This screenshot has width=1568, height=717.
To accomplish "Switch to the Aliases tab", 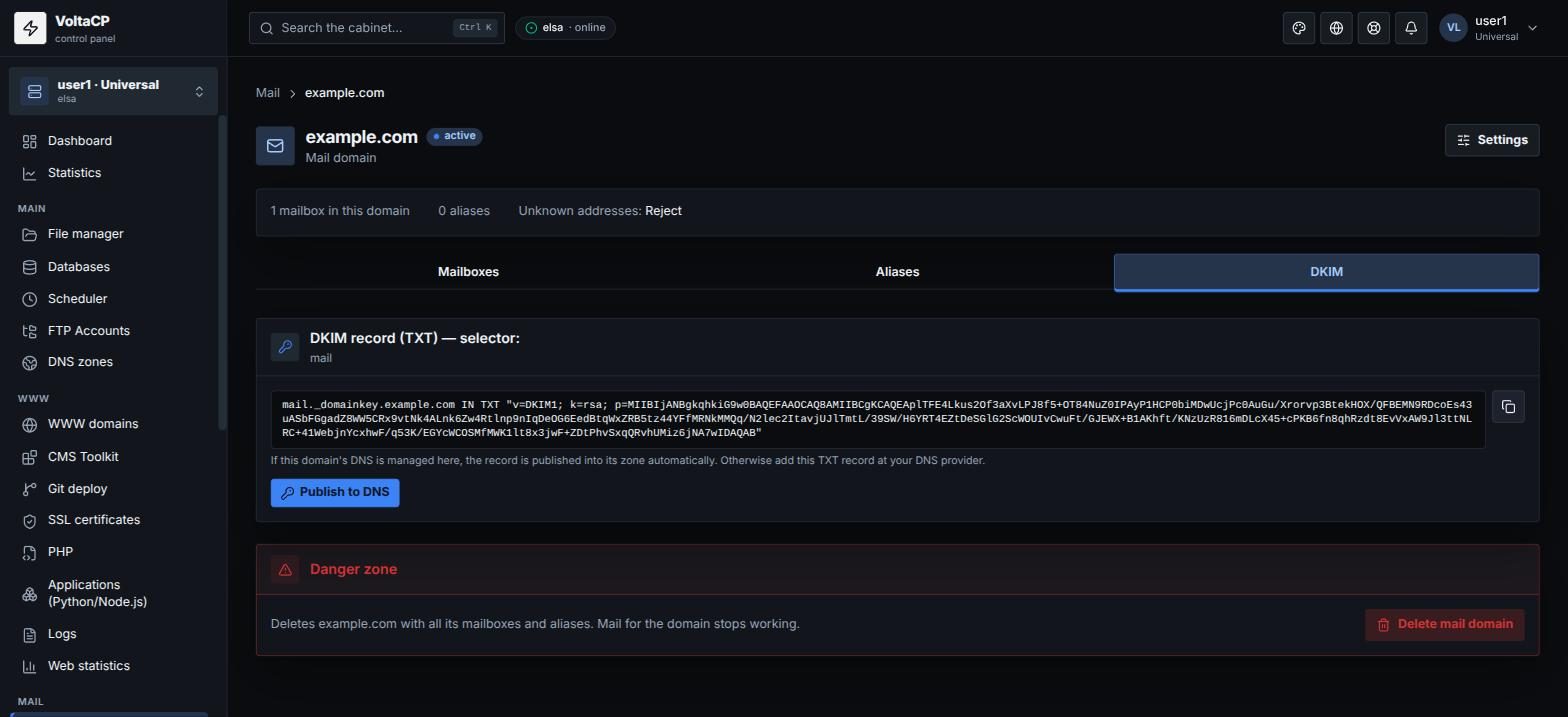I will click(897, 272).
